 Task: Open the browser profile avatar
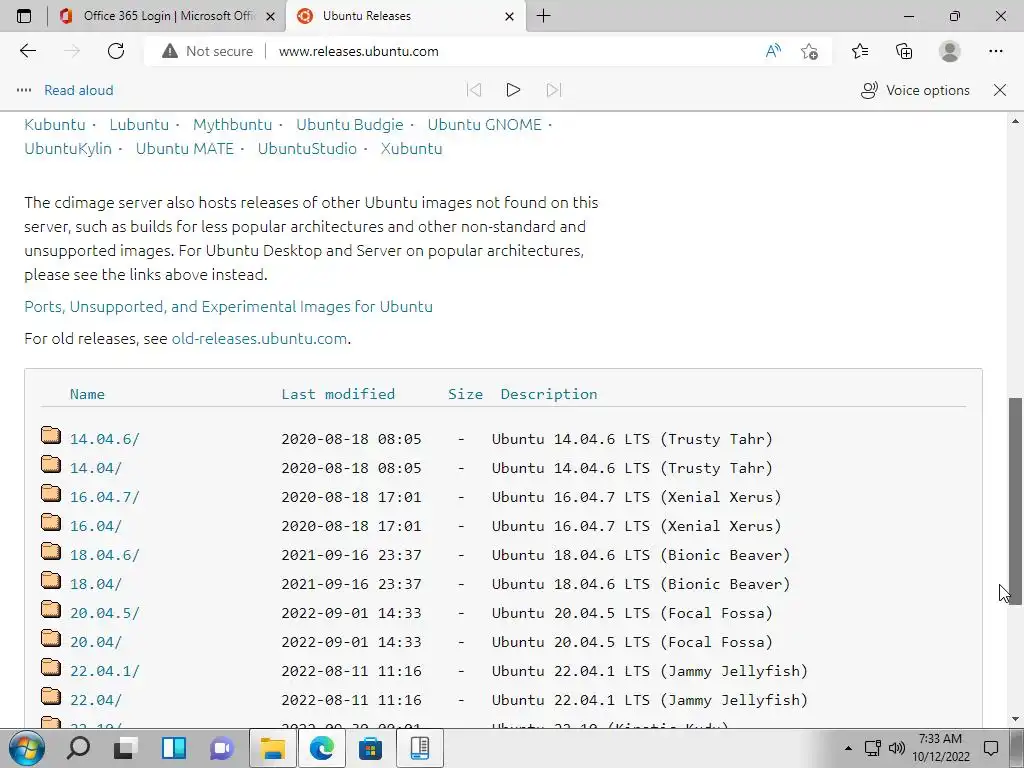click(950, 51)
